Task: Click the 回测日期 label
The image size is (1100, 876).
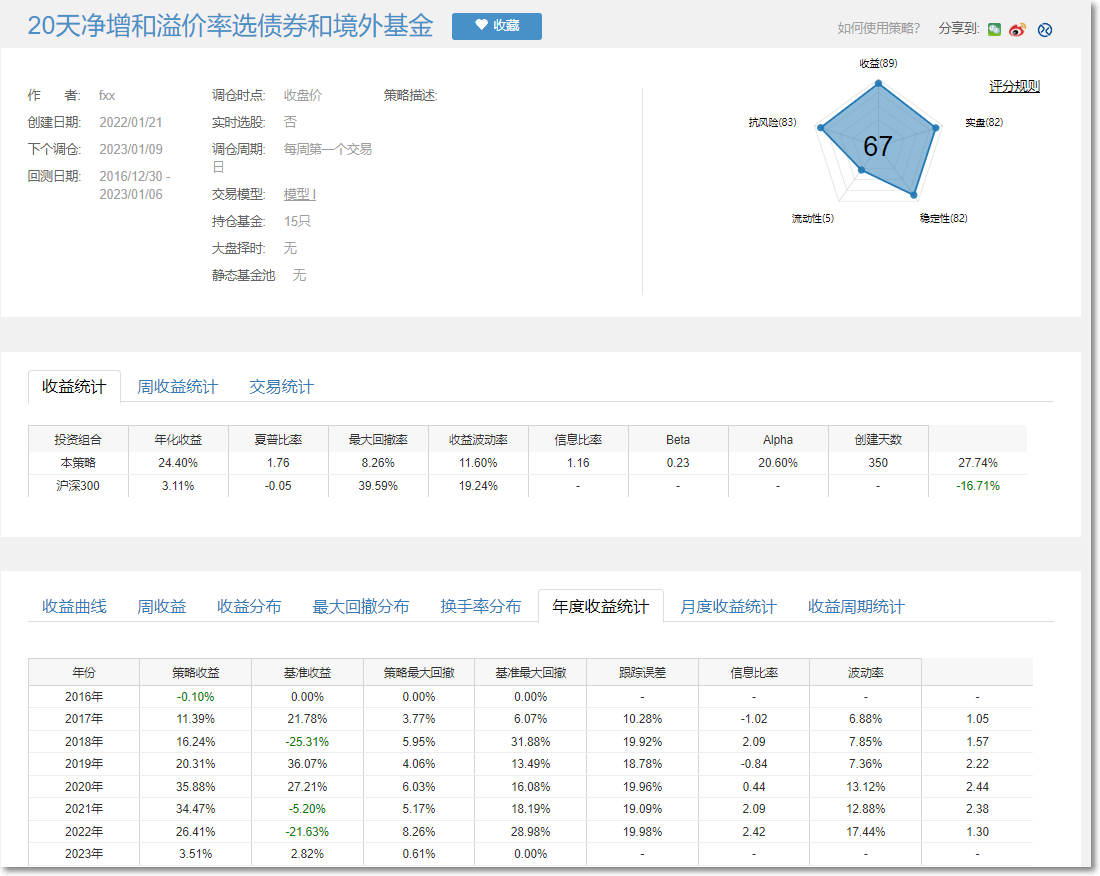Action: tap(54, 176)
